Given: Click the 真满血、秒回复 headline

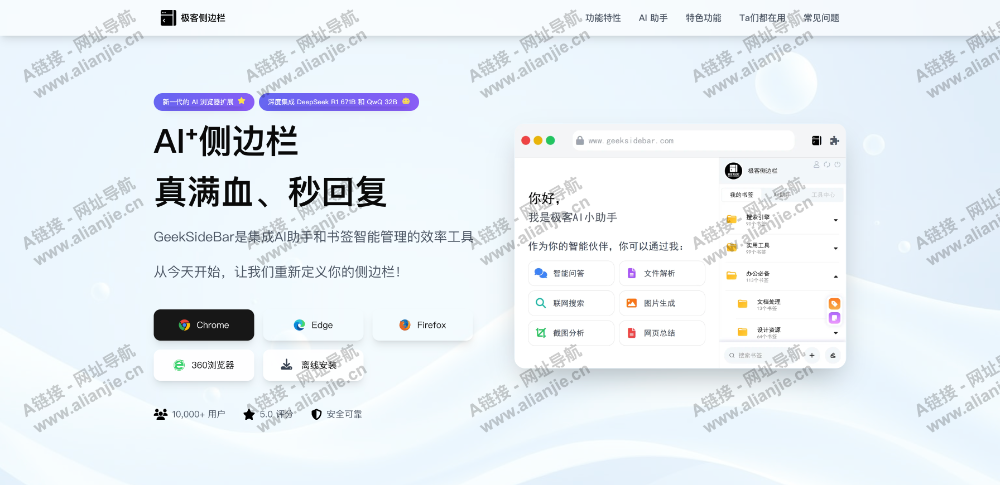Looking at the screenshot, I should pyautogui.click(x=270, y=191).
